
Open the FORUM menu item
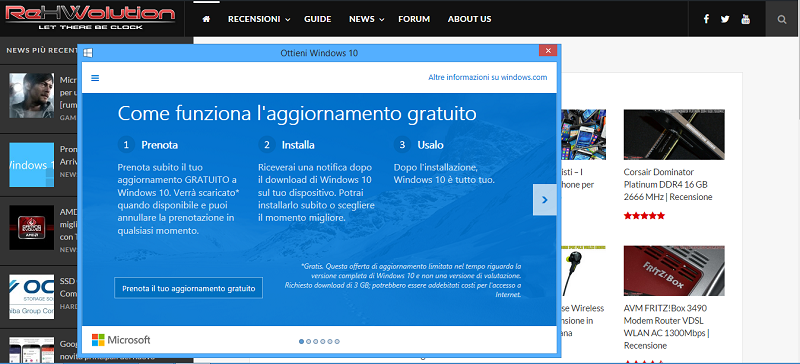(414, 19)
